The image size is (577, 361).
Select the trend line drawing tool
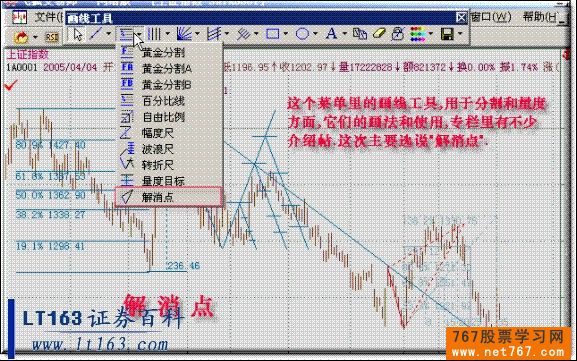[x=96, y=34]
